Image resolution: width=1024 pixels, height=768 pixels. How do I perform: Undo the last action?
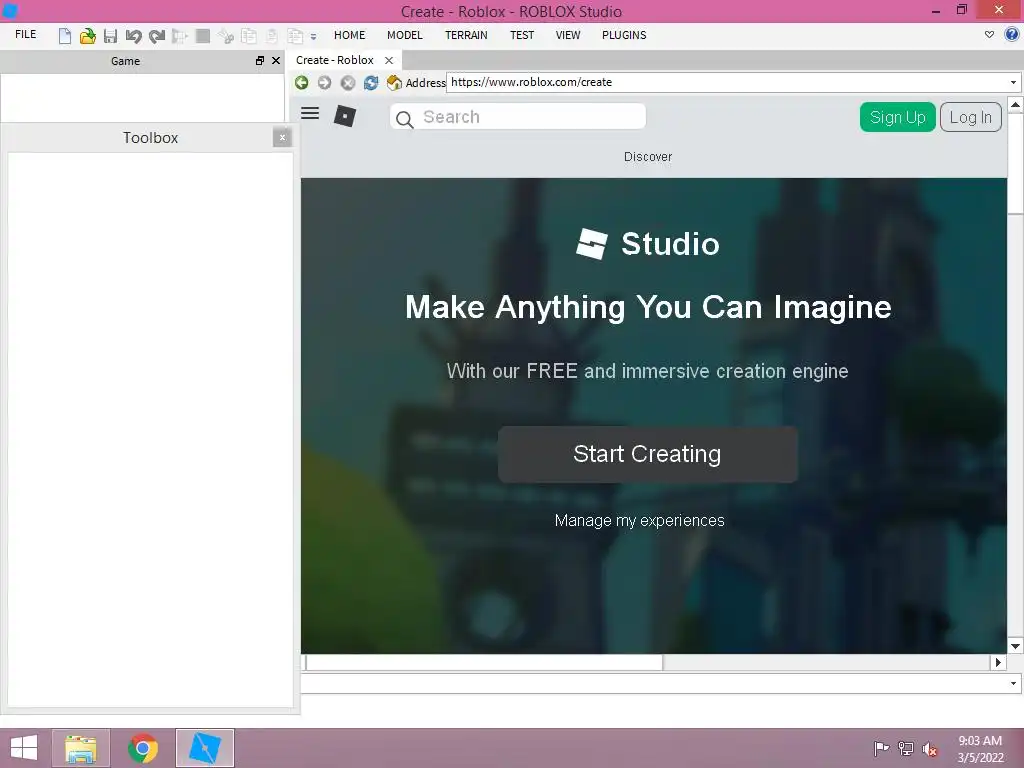(x=134, y=35)
